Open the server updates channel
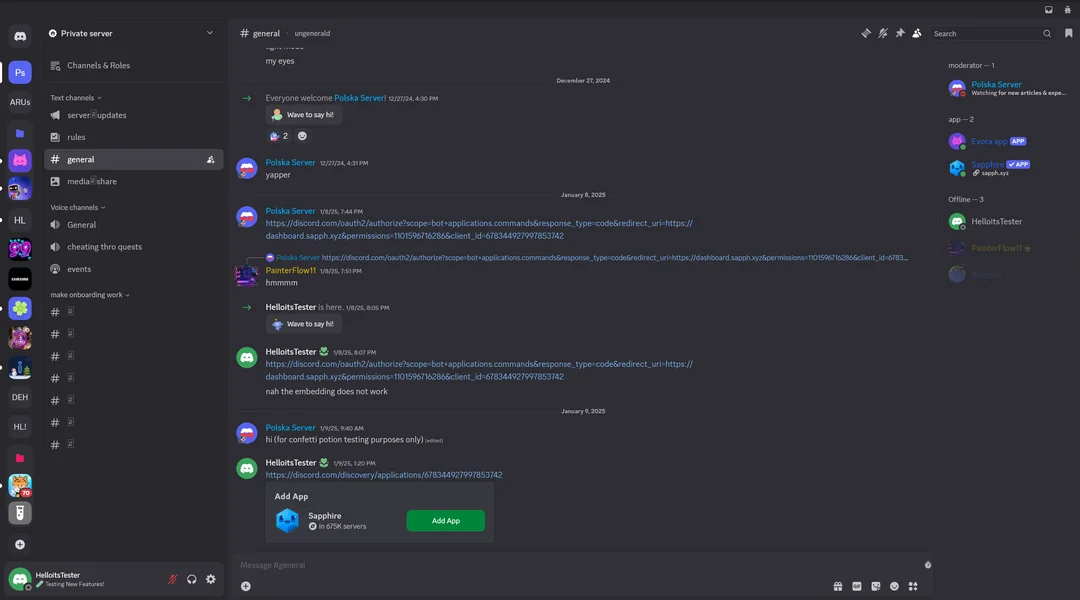Image resolution: width=1080 pixels, height=600 pixels. click(x=134, y=115)
